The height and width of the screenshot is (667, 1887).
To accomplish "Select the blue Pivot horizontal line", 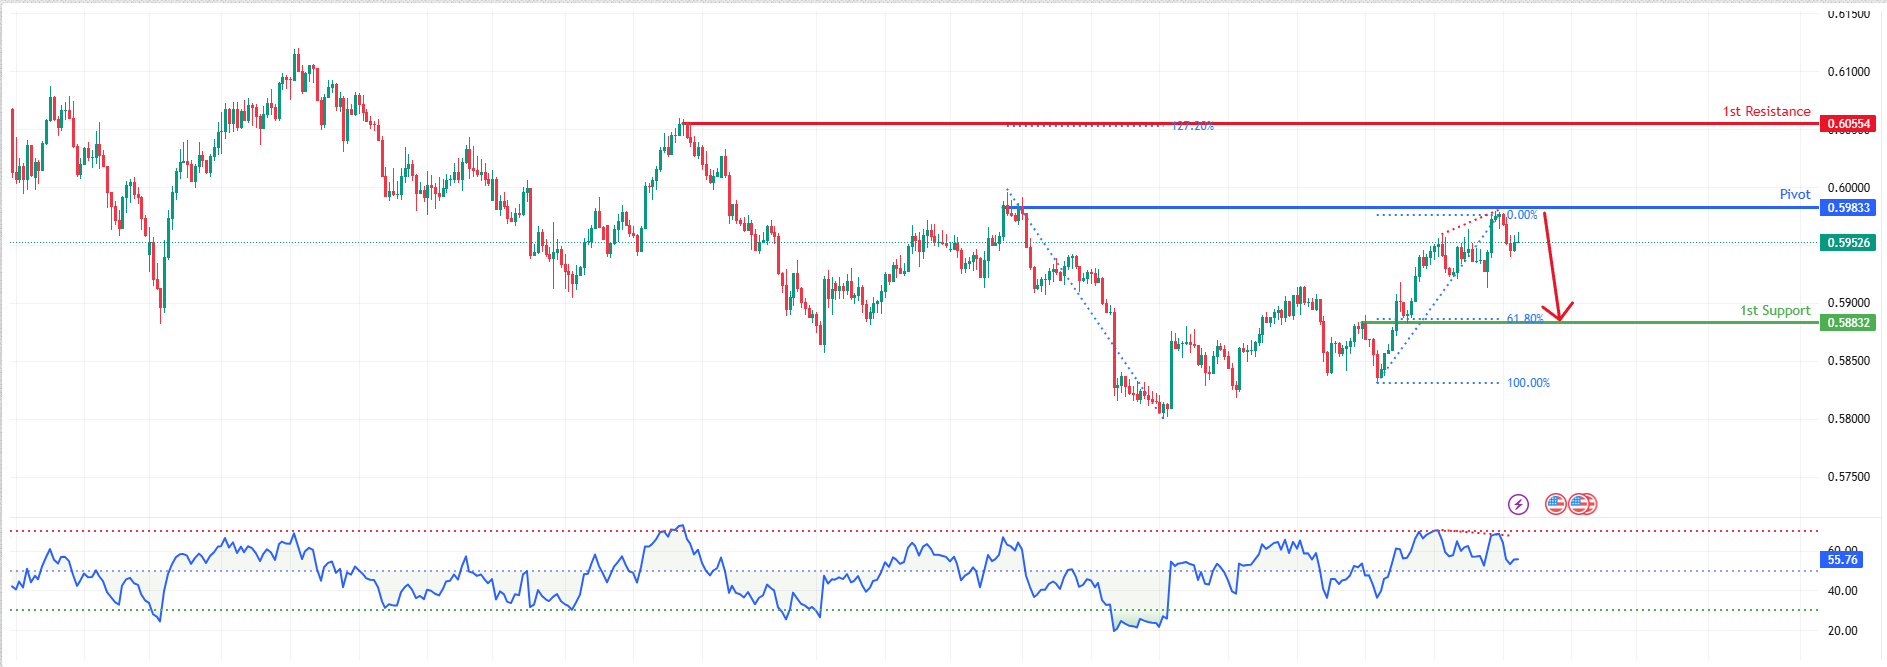I will [1415, 208].
